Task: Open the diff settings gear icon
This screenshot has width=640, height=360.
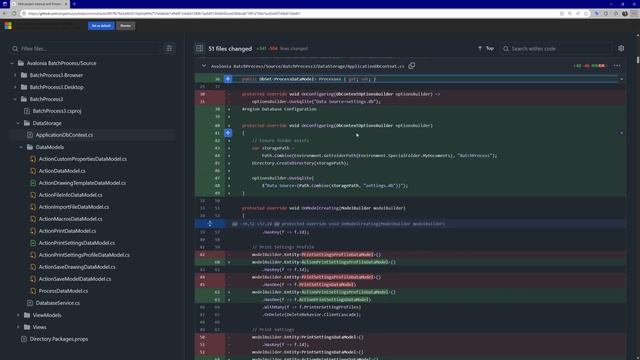Action: [621, 48]
